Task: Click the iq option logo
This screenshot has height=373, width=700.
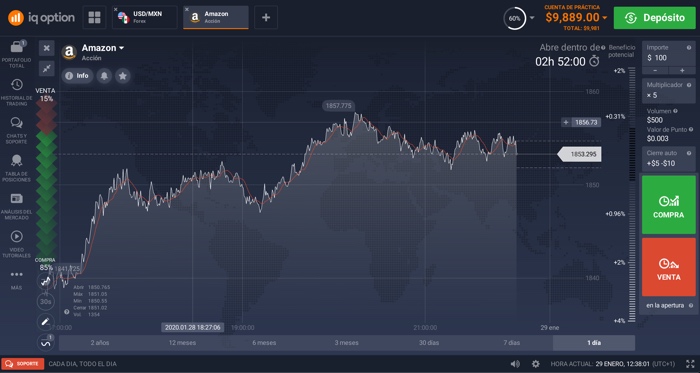Action: point(41,18)
